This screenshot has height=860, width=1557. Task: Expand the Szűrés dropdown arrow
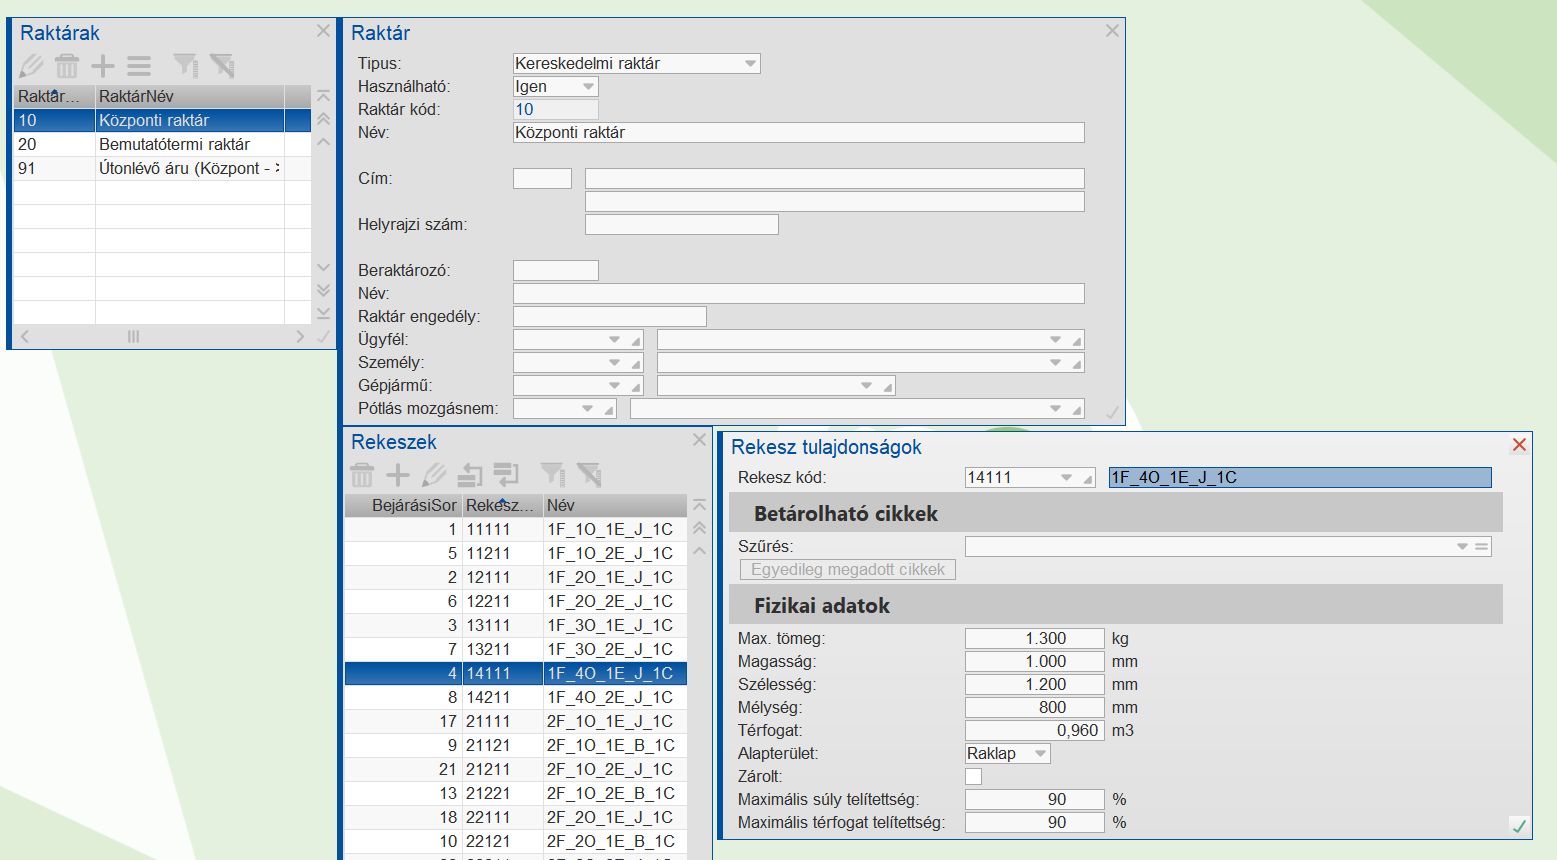(1462, 546)
